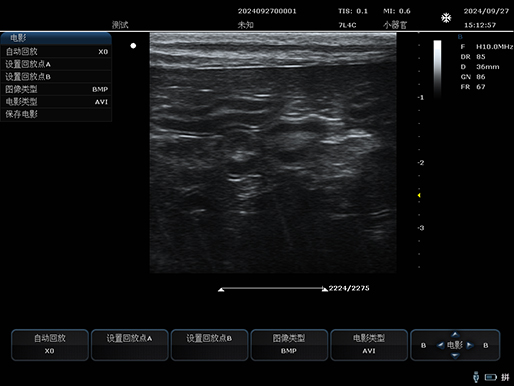Viewport: 514px width, 386px height.
Task: Click the yellow focus position marker
Action: [x=419, y=195]
